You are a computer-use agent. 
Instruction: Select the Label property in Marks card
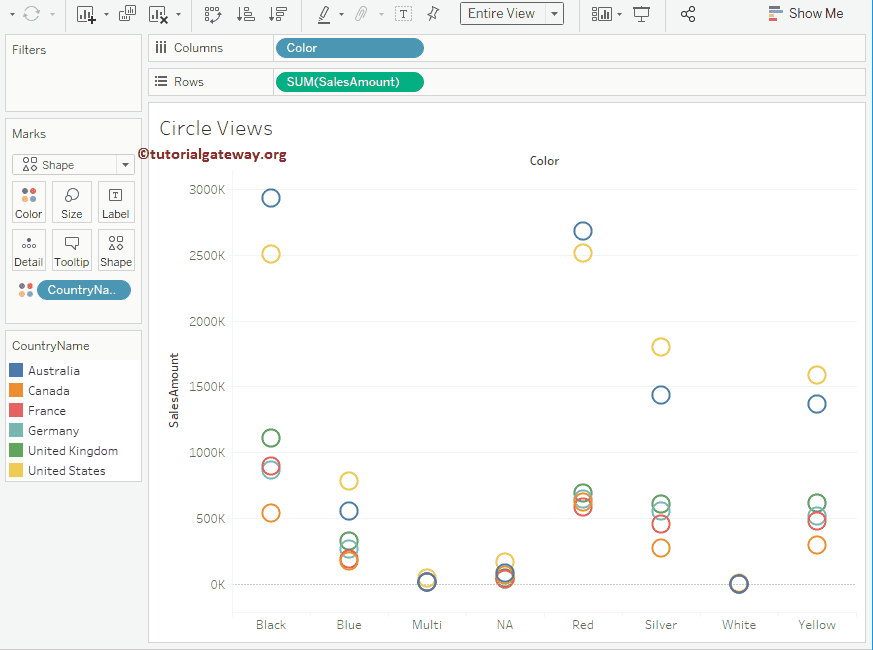click(115, 201)
